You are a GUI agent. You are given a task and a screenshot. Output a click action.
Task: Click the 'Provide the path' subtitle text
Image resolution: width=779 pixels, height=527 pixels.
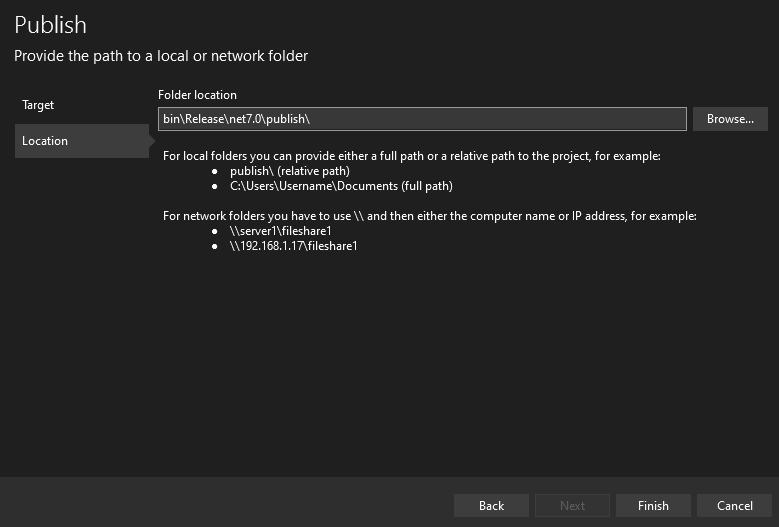[x=161, y=56]
